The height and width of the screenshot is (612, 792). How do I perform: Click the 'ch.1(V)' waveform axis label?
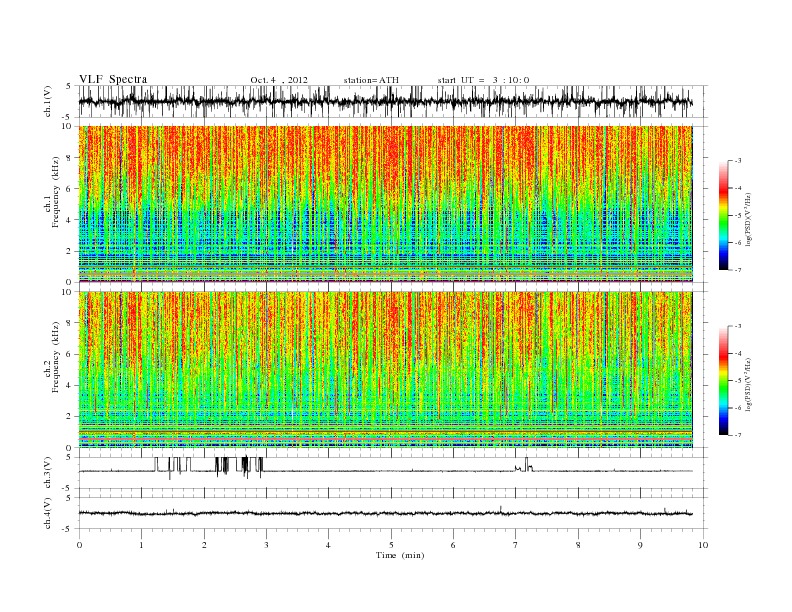pos(48,101)
